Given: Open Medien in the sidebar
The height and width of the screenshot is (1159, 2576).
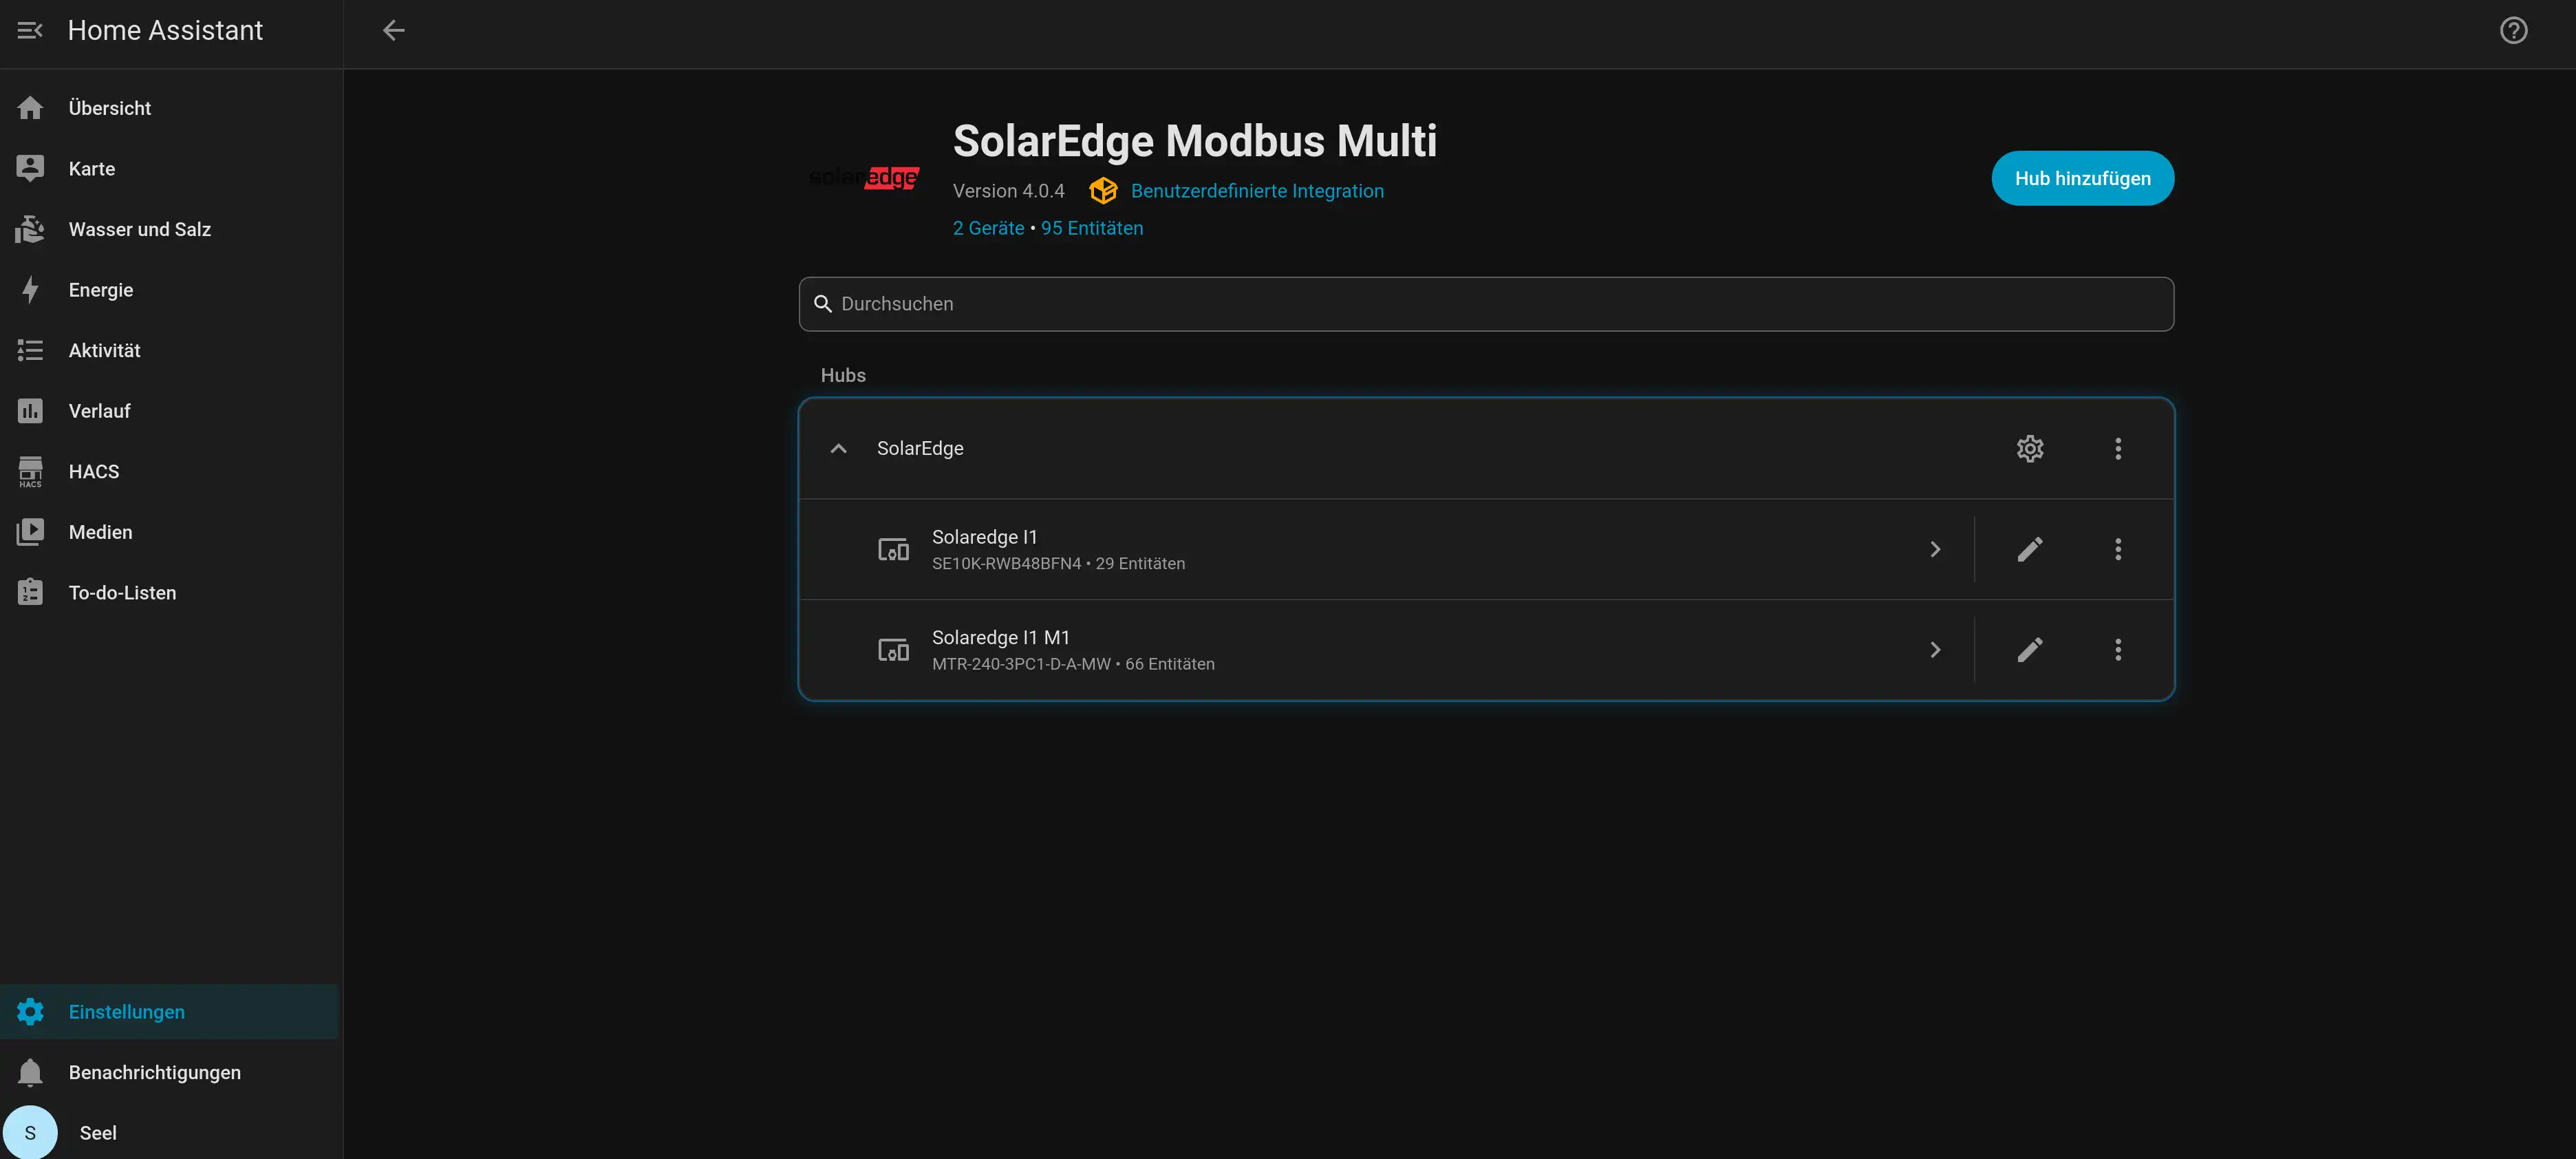Looking at the screenshot, I should 170,532.
